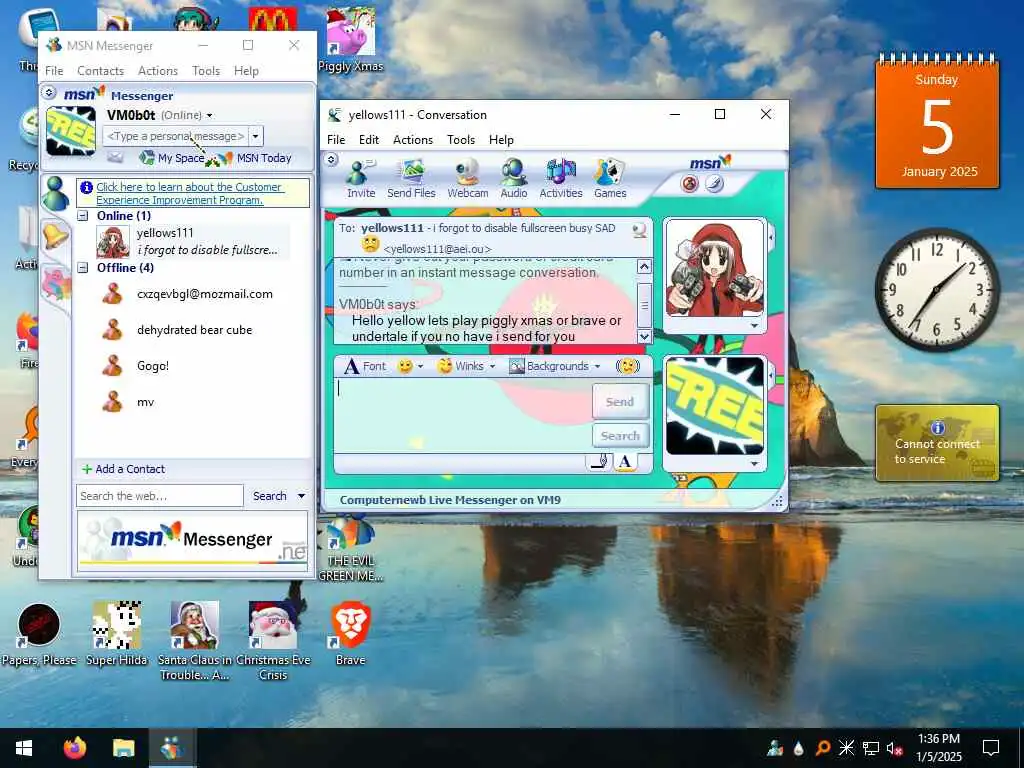Open the notification center icon
Image resolution: width=1024 pixels, height=768 pixels.
tap(991, 748)
